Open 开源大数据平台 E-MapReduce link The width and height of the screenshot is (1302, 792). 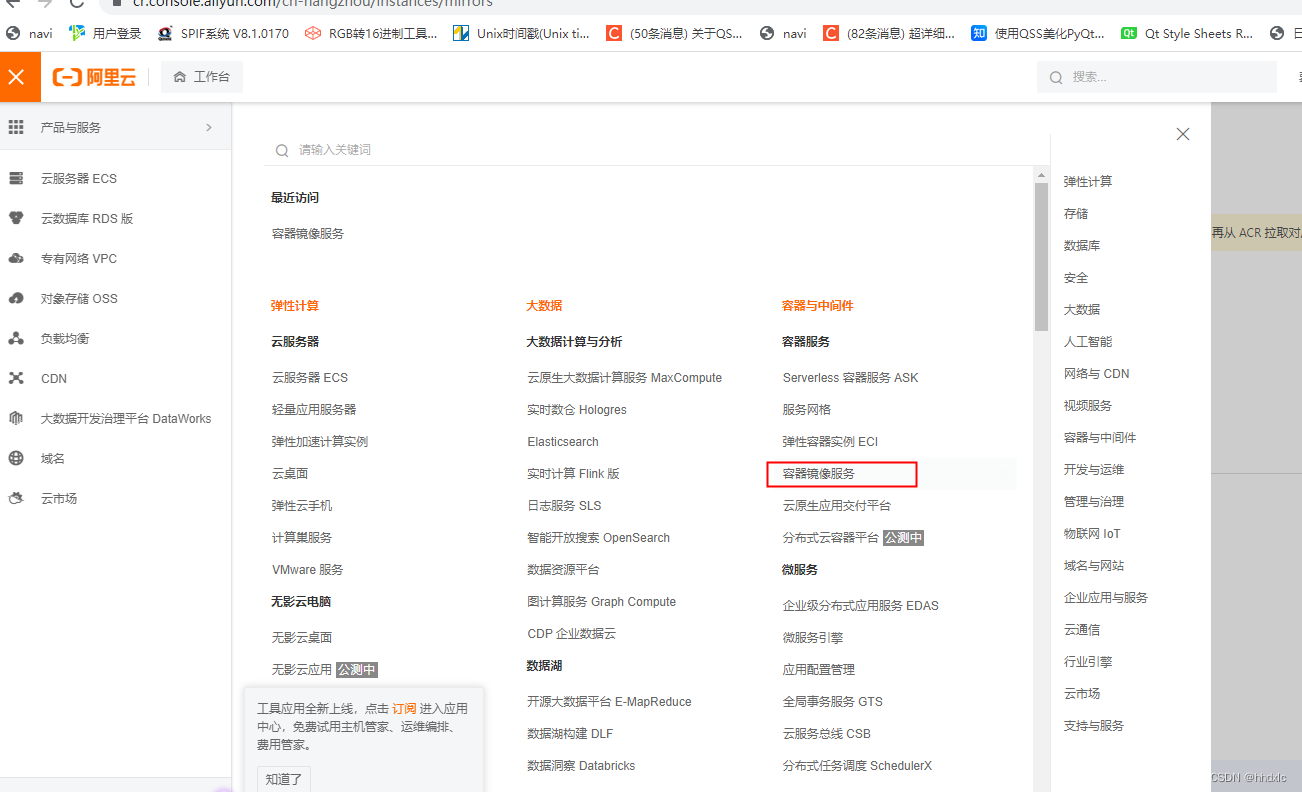[610, 702]
